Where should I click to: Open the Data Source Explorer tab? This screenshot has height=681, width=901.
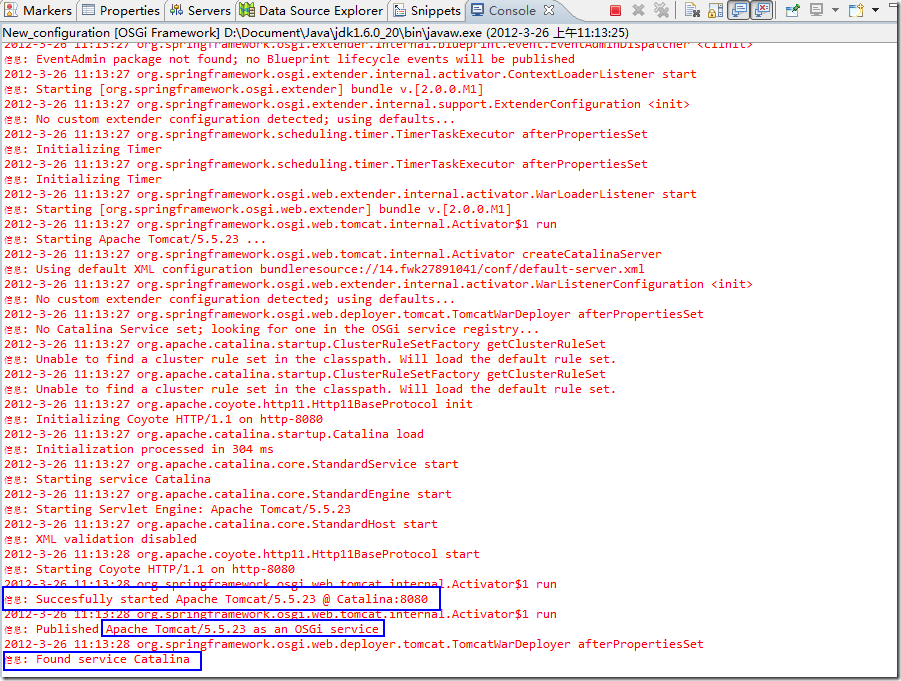(311, 10)
